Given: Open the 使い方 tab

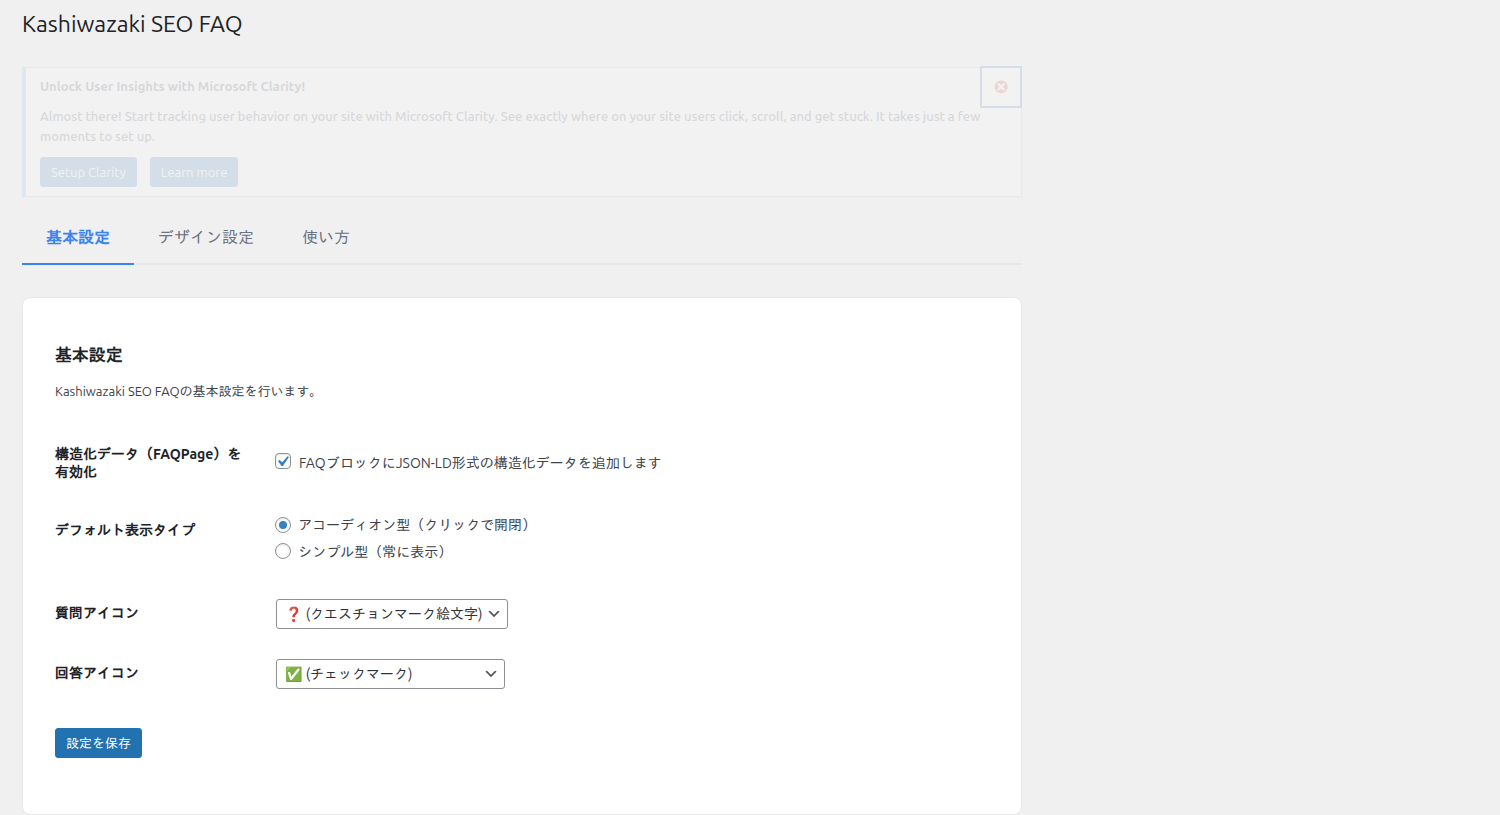Looking at the screenshot, I should [x=325, y=237].
